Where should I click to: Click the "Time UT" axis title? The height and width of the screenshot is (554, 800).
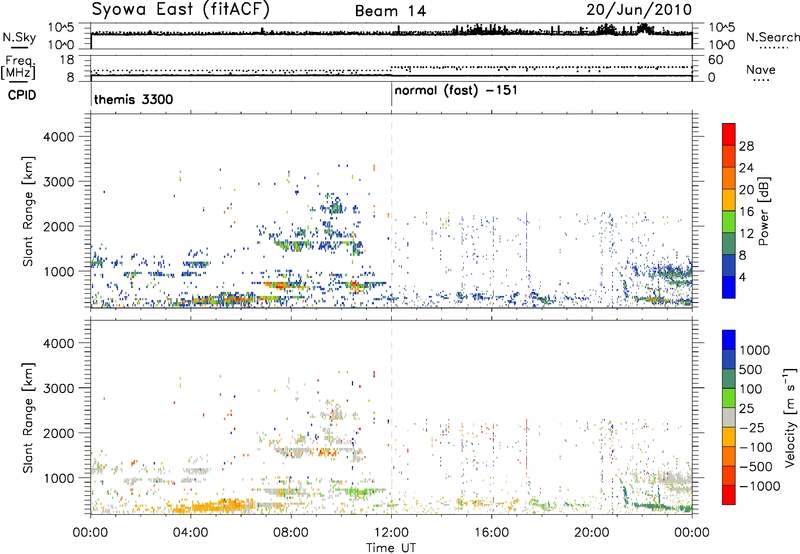coord(391,547)
